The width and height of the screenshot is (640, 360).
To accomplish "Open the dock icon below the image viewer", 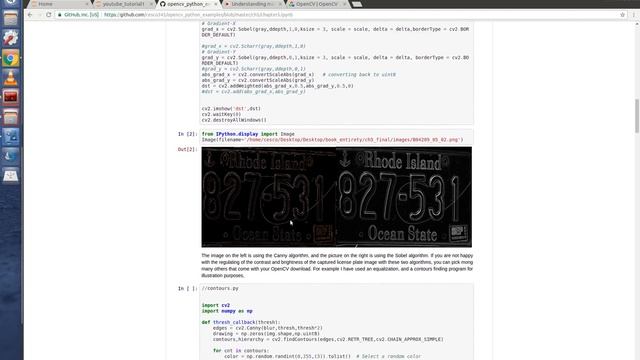I will click(11, 156).
